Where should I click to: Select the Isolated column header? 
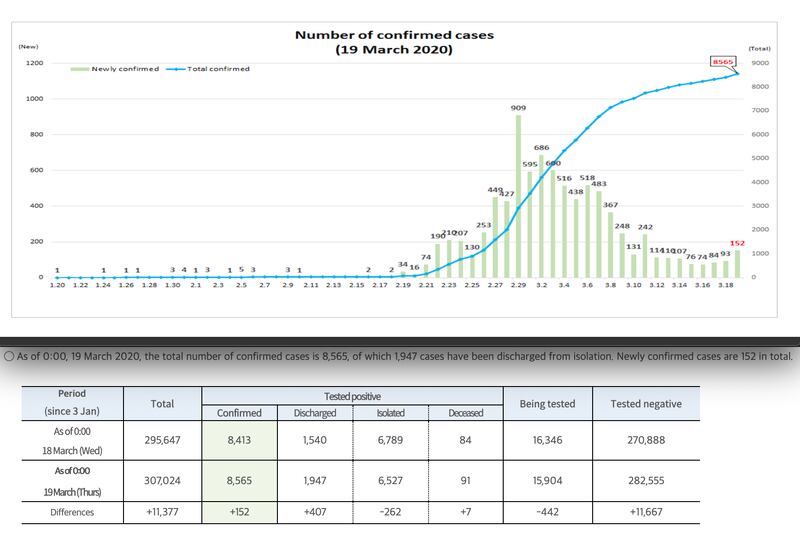[389, 413]
